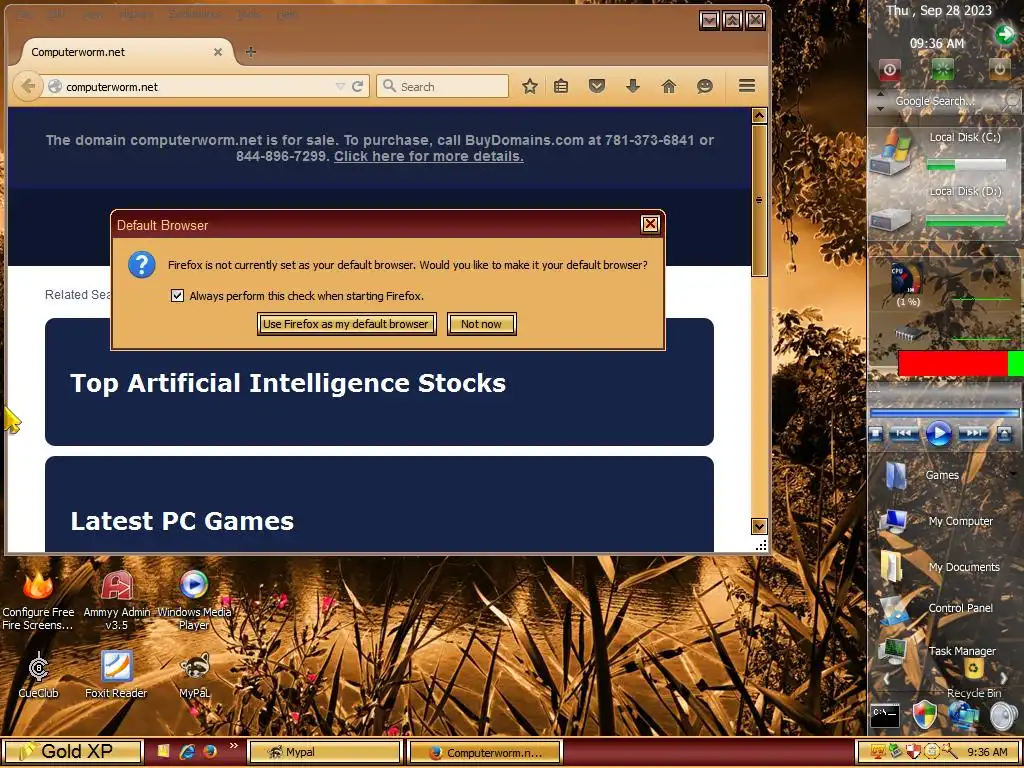This screenshot has width=1024, height=768.
Task: Go to Firefox home page icon
Action: click(x=669, y=86)
